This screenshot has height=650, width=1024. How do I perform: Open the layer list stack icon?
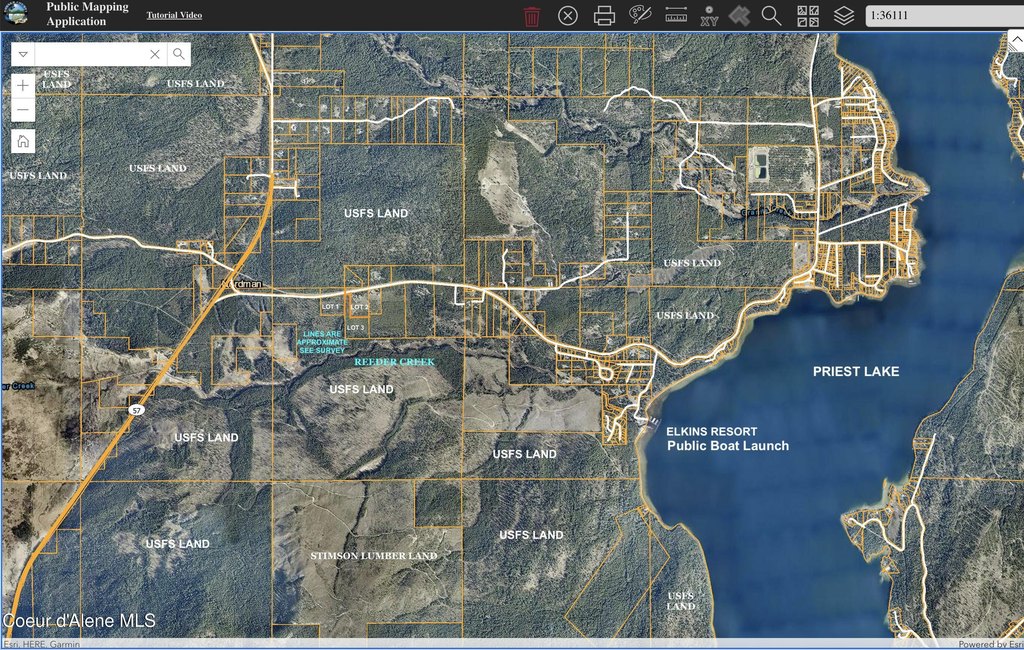(844, 16)
